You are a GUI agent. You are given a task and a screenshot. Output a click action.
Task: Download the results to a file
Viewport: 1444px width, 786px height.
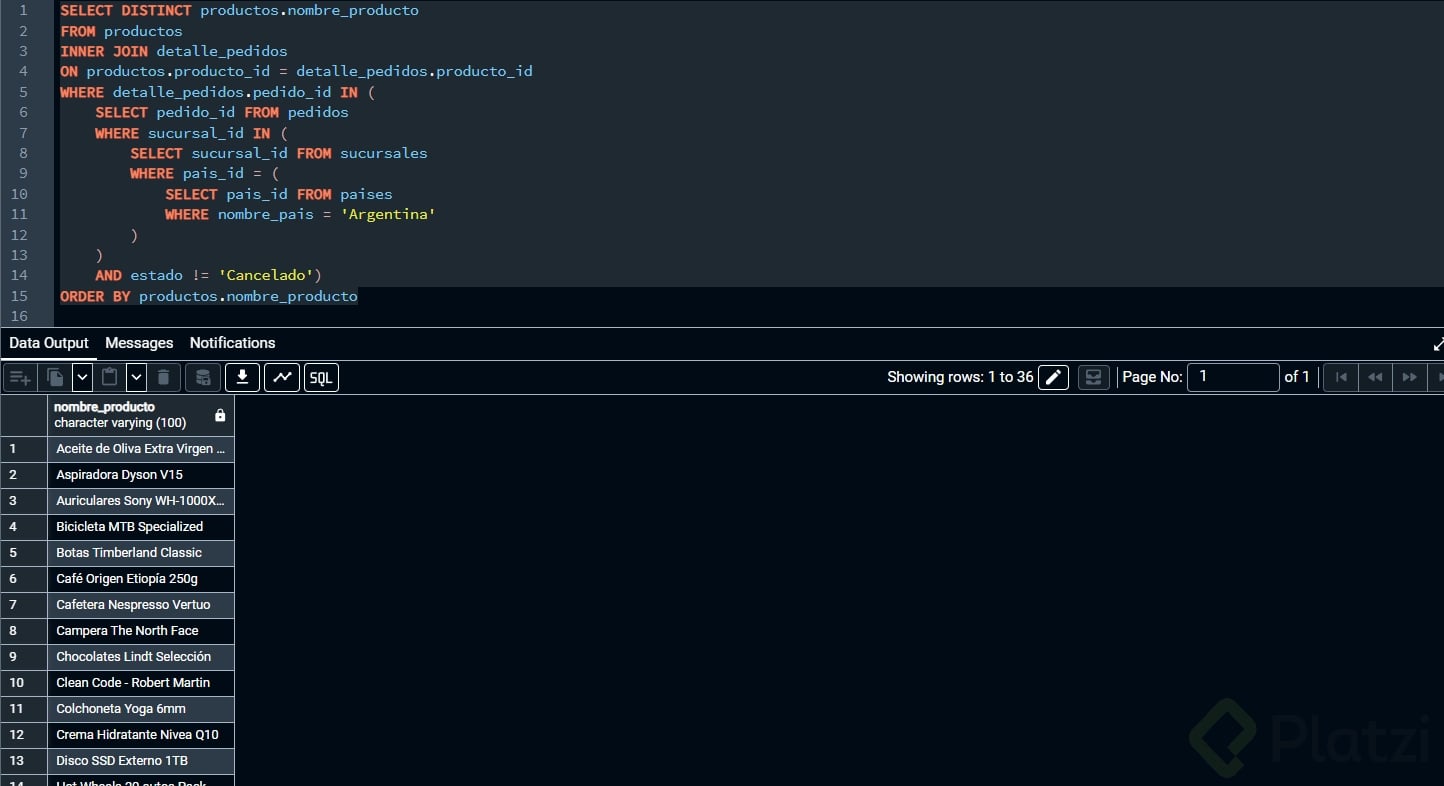click(242, 377)
